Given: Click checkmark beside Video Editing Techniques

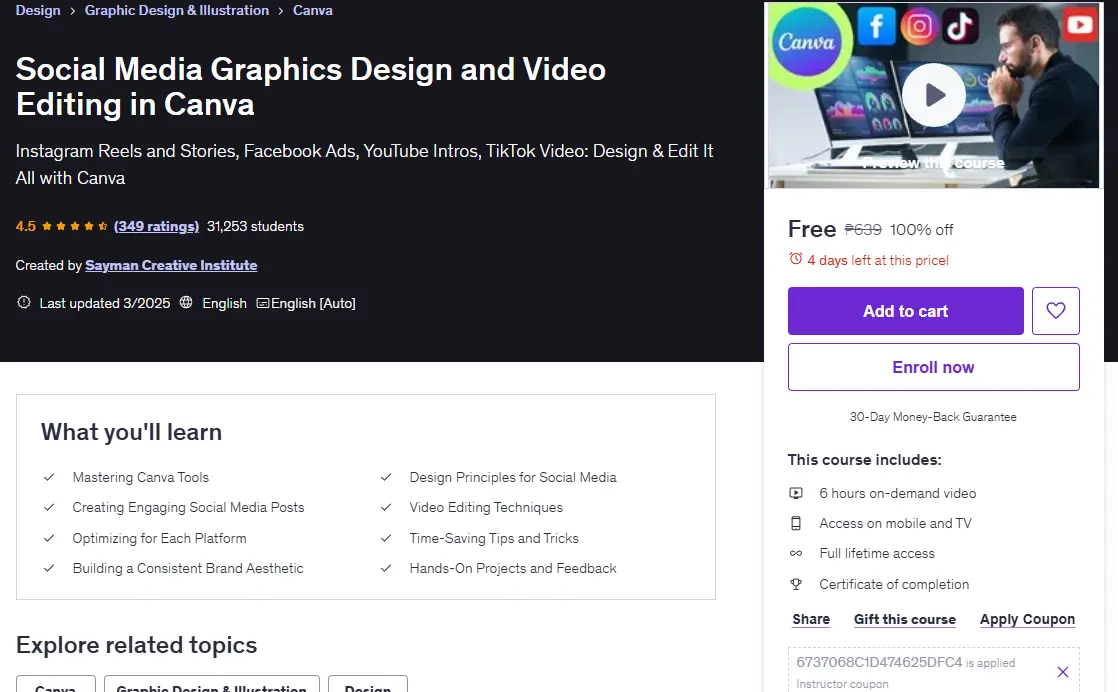Looking at the screenshot, I should (386, 507).
